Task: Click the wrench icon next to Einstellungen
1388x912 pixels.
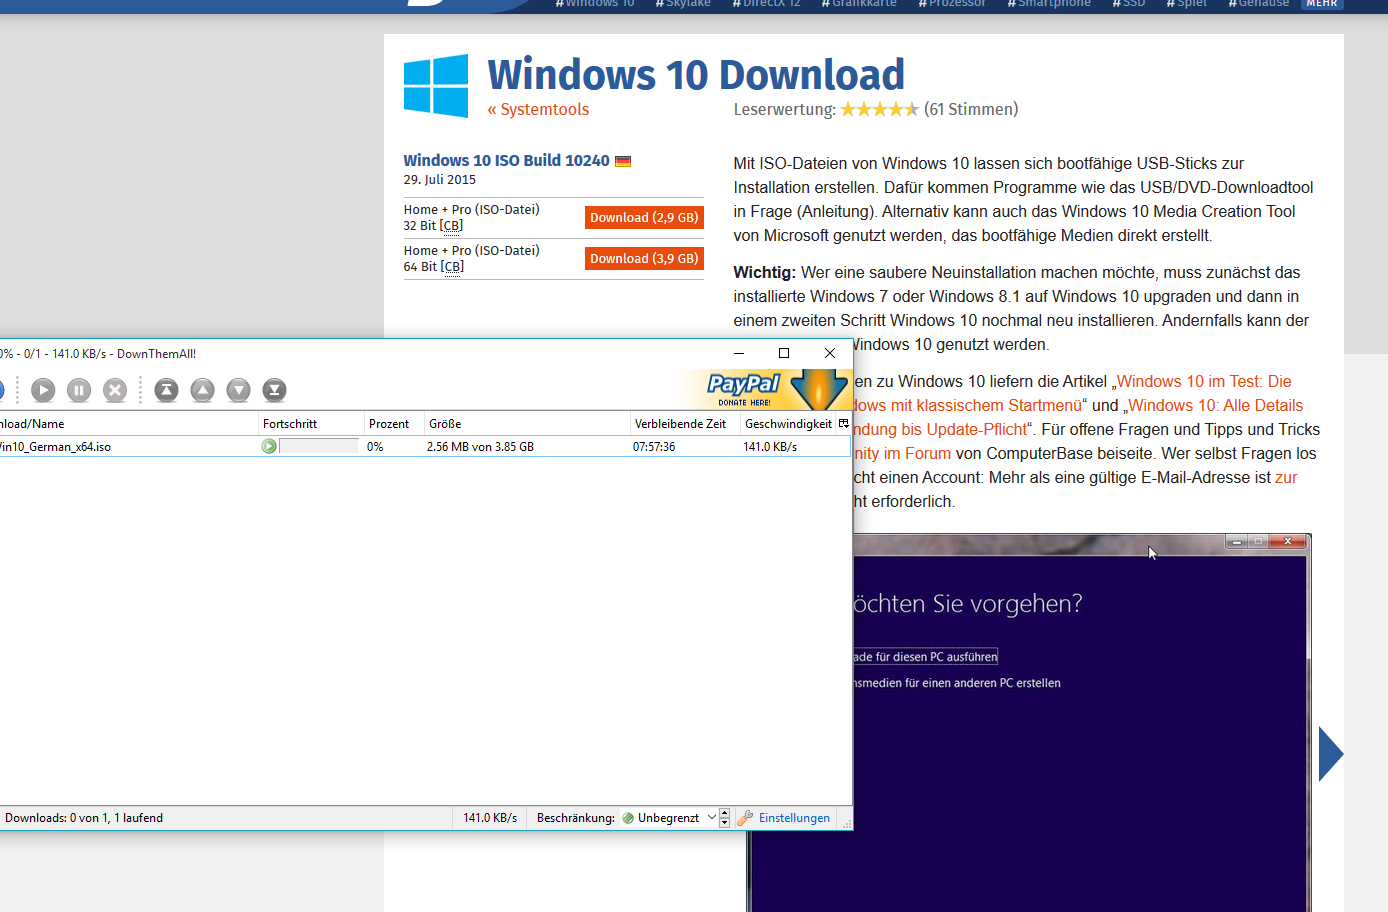Action: click(x=745, y=818)
